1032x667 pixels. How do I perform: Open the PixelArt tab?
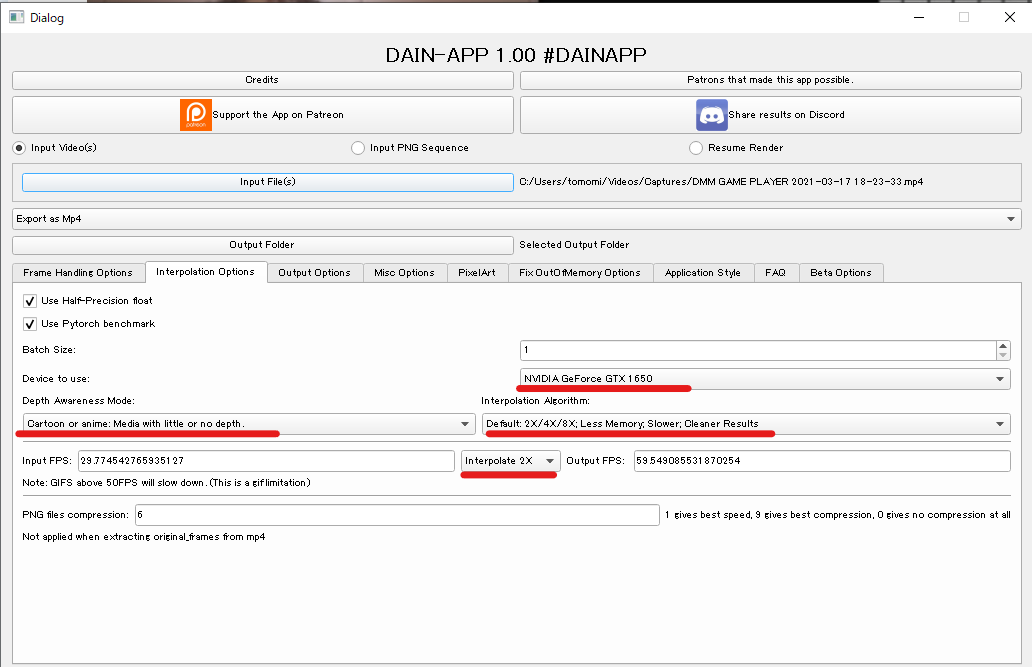[x=477, y=273]
